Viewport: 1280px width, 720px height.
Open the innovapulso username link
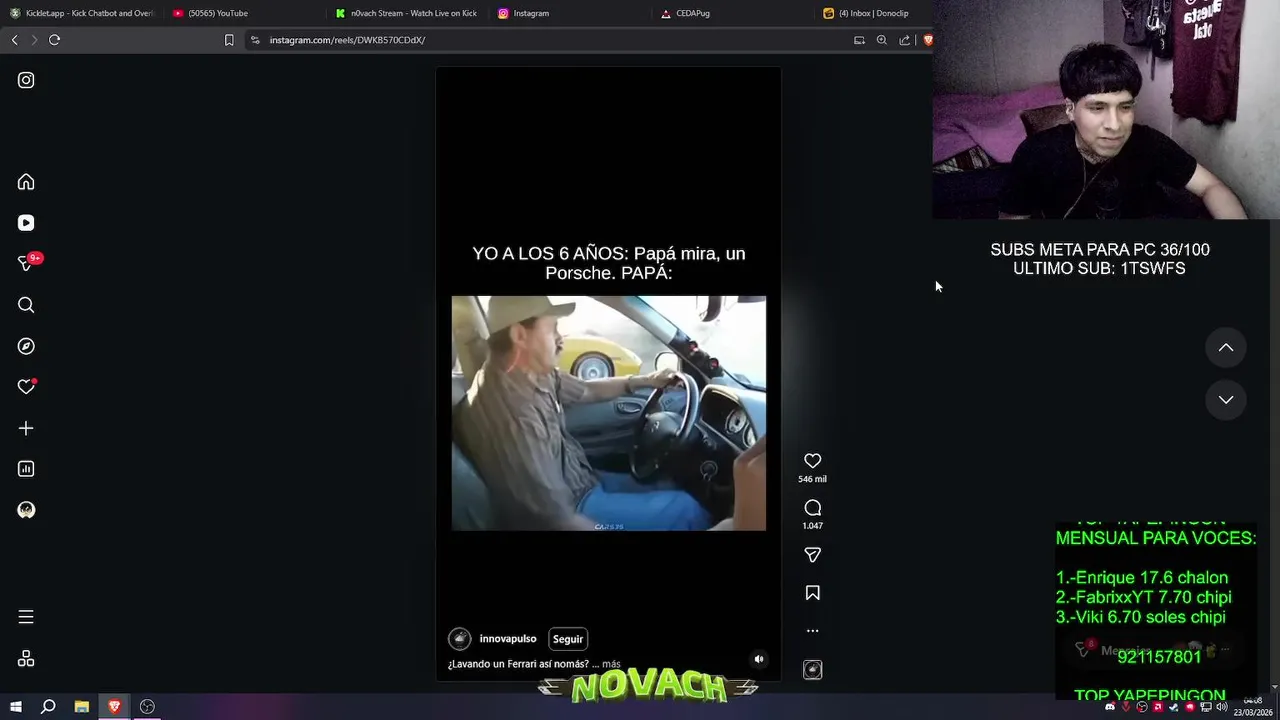click(x=508, y=639)
